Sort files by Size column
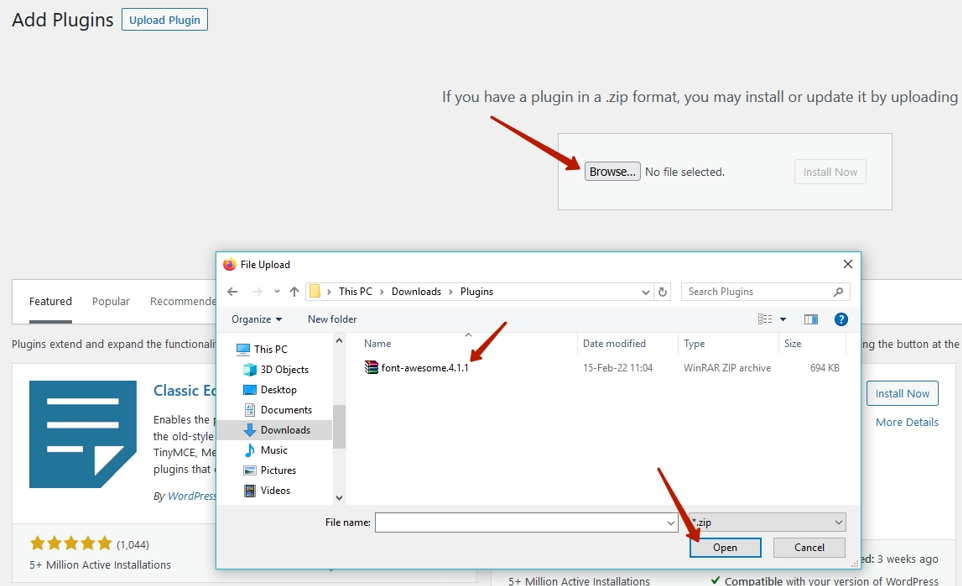Viewport: 962px width, 586px height. click(793, 344)
